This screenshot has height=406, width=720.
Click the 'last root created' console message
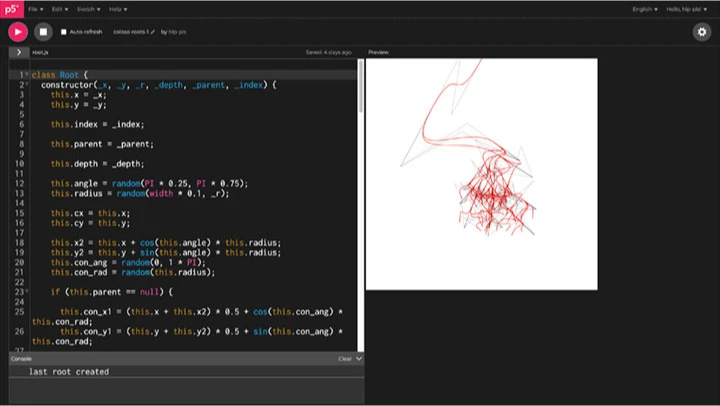tap(69, 372)
